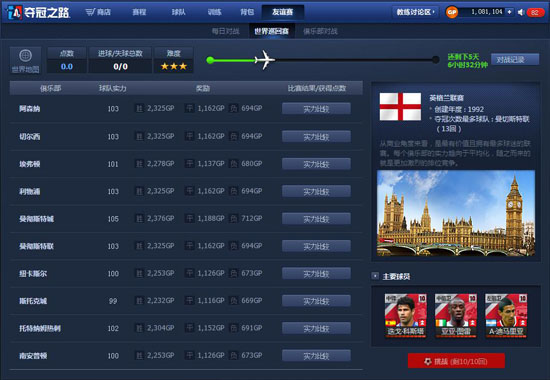Collapse the 主要球员 section

[375, 276]
